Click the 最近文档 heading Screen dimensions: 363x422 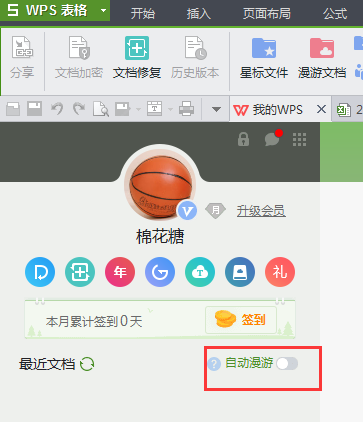pos(47,364)
